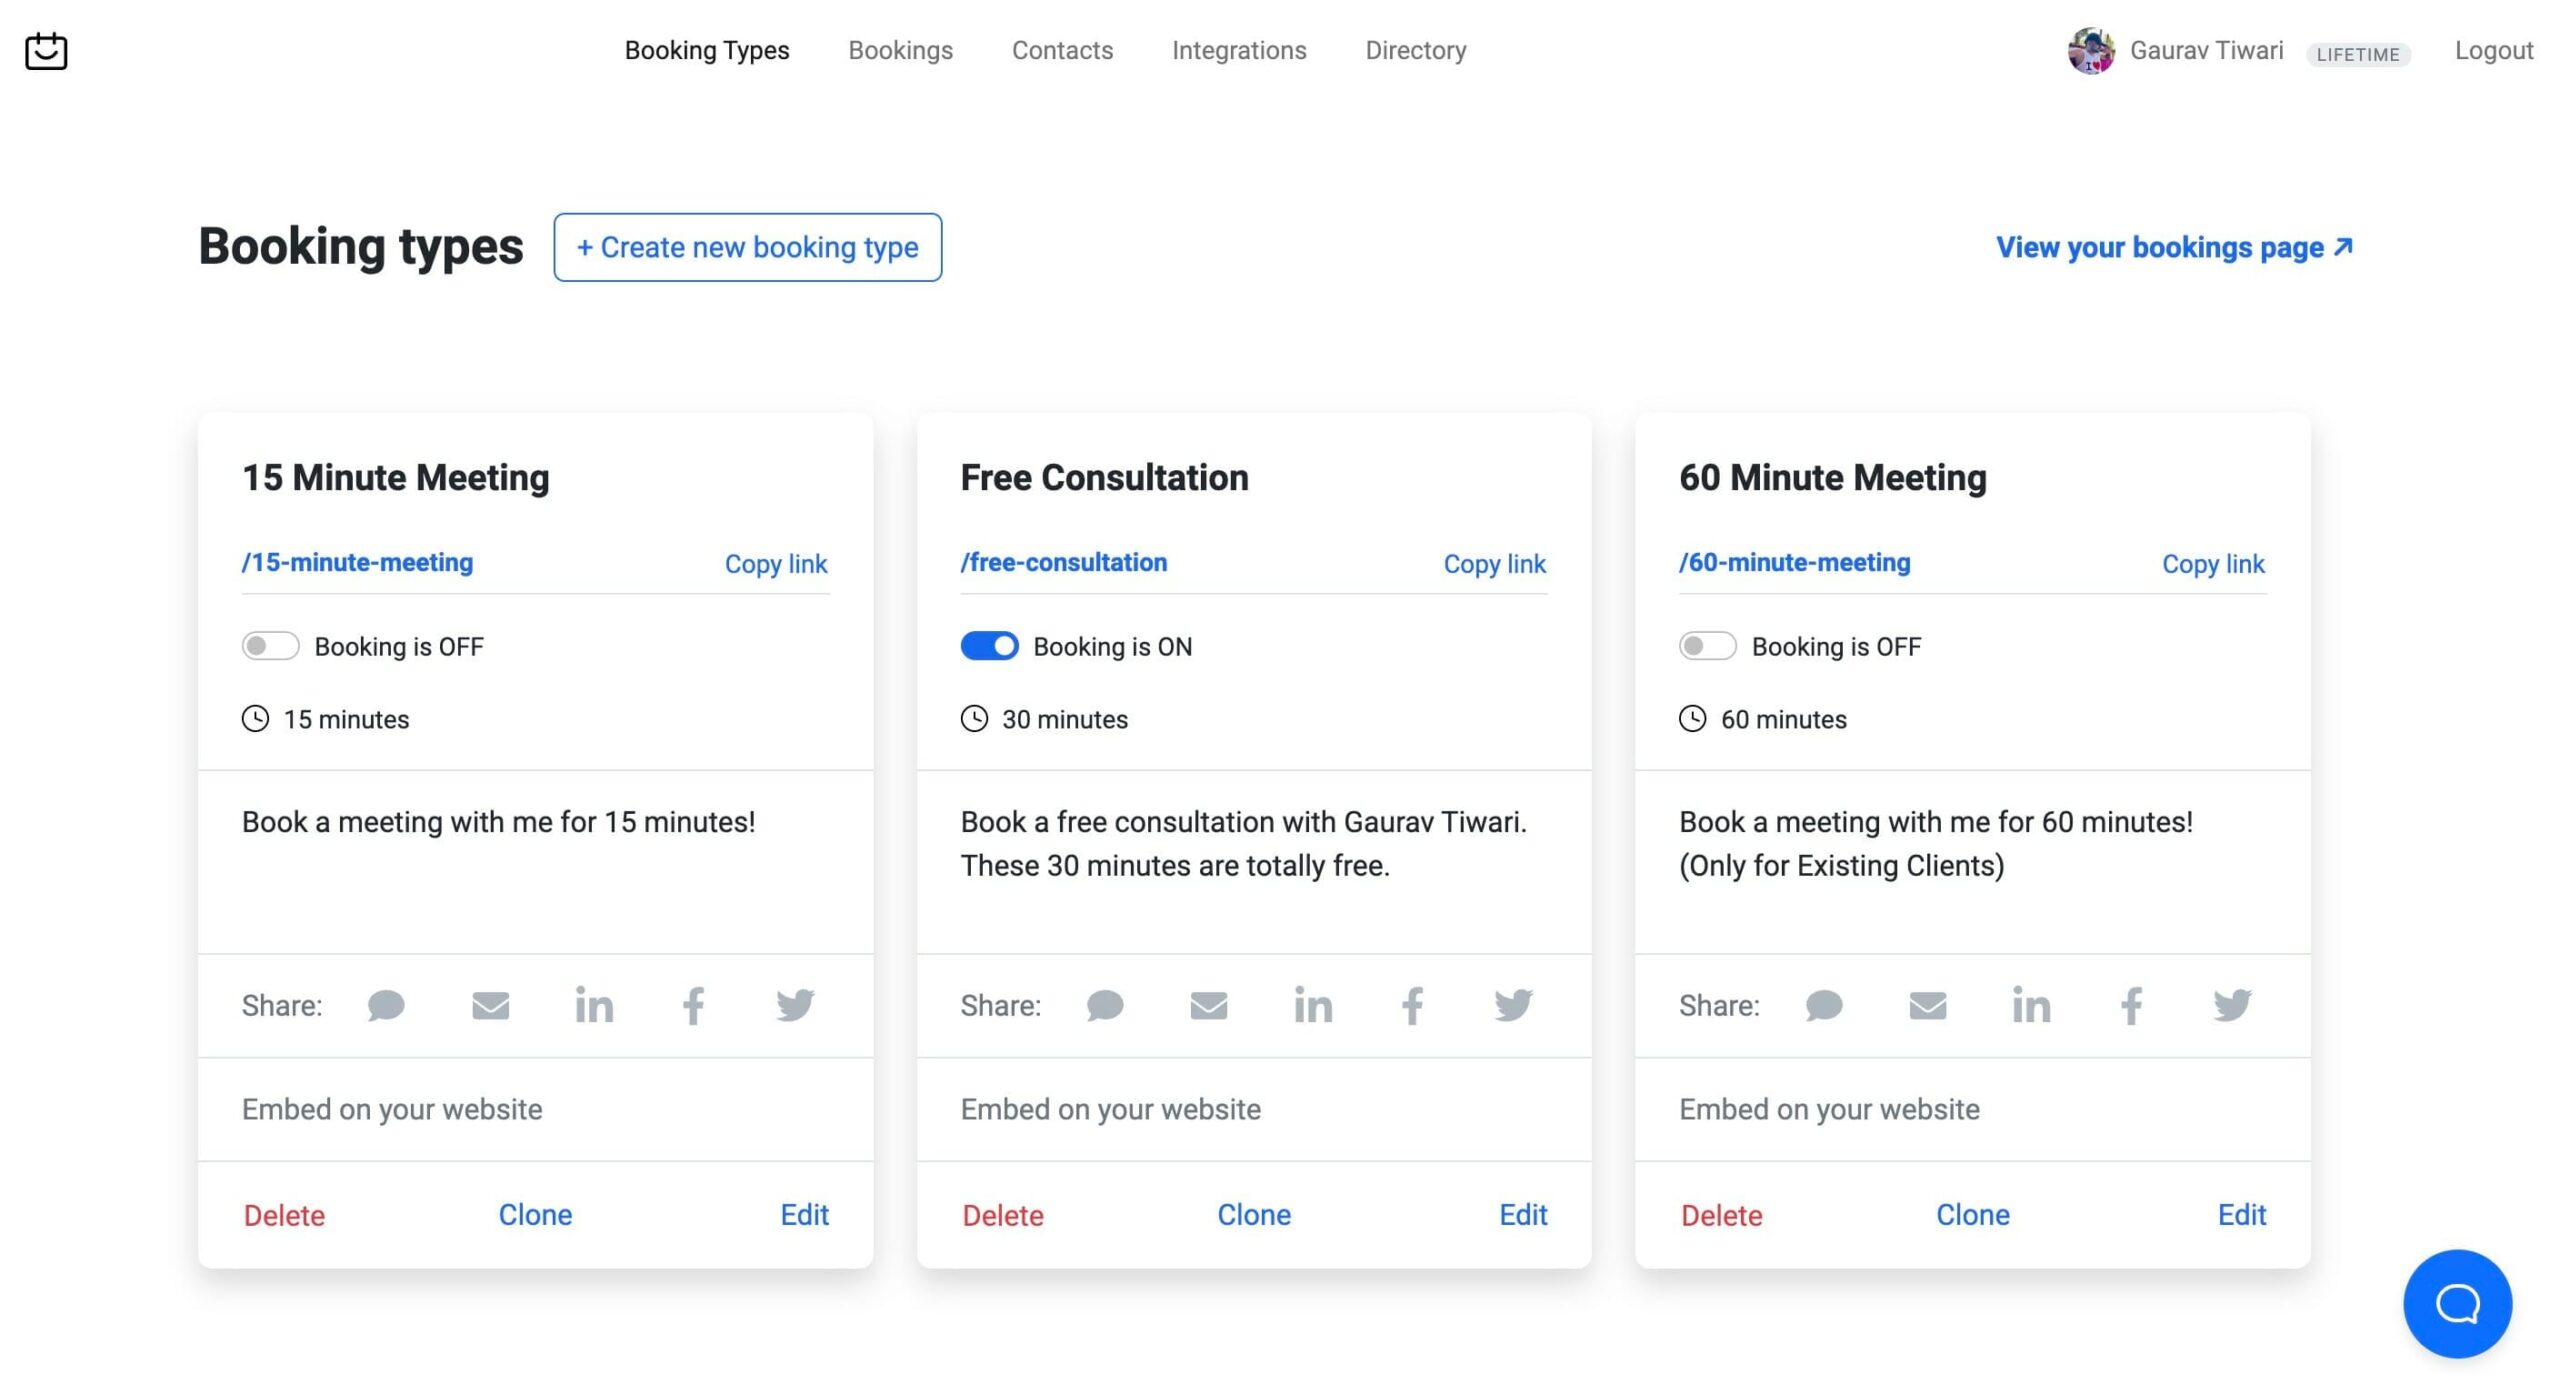
Task: Expand Embed on your website for Free Consultation
Action: pos(1110,1109)
